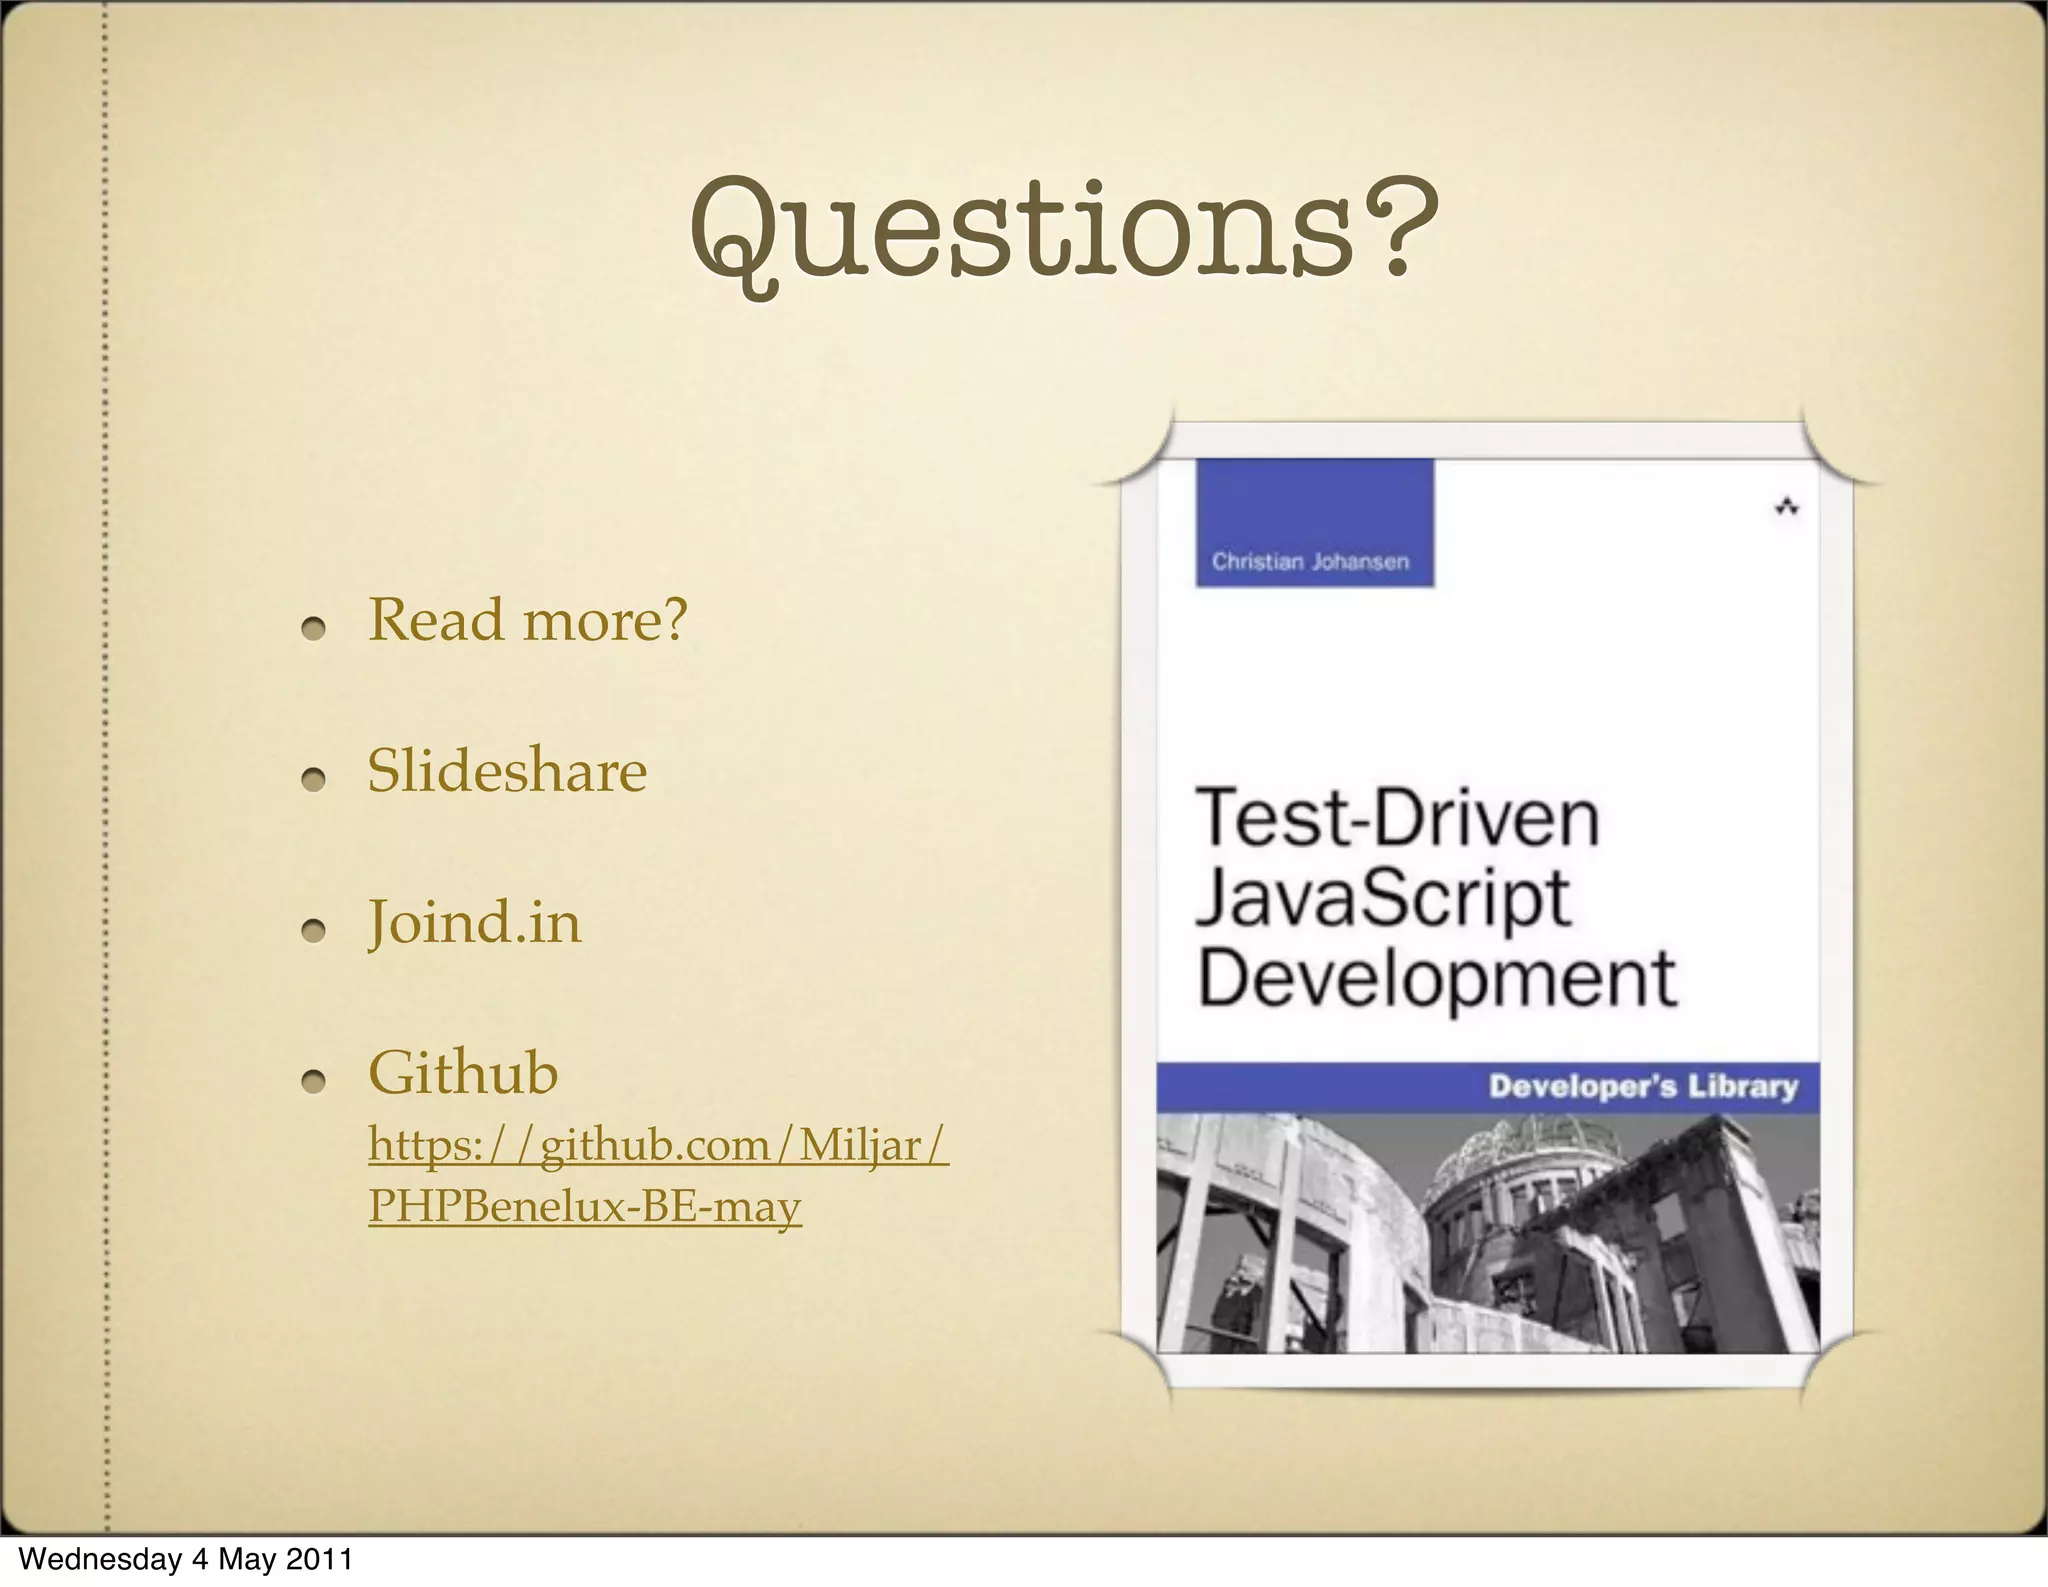Click the publisher logo at the cover's top right
Screen dimensions: 2048x1587
point(1787,508)
